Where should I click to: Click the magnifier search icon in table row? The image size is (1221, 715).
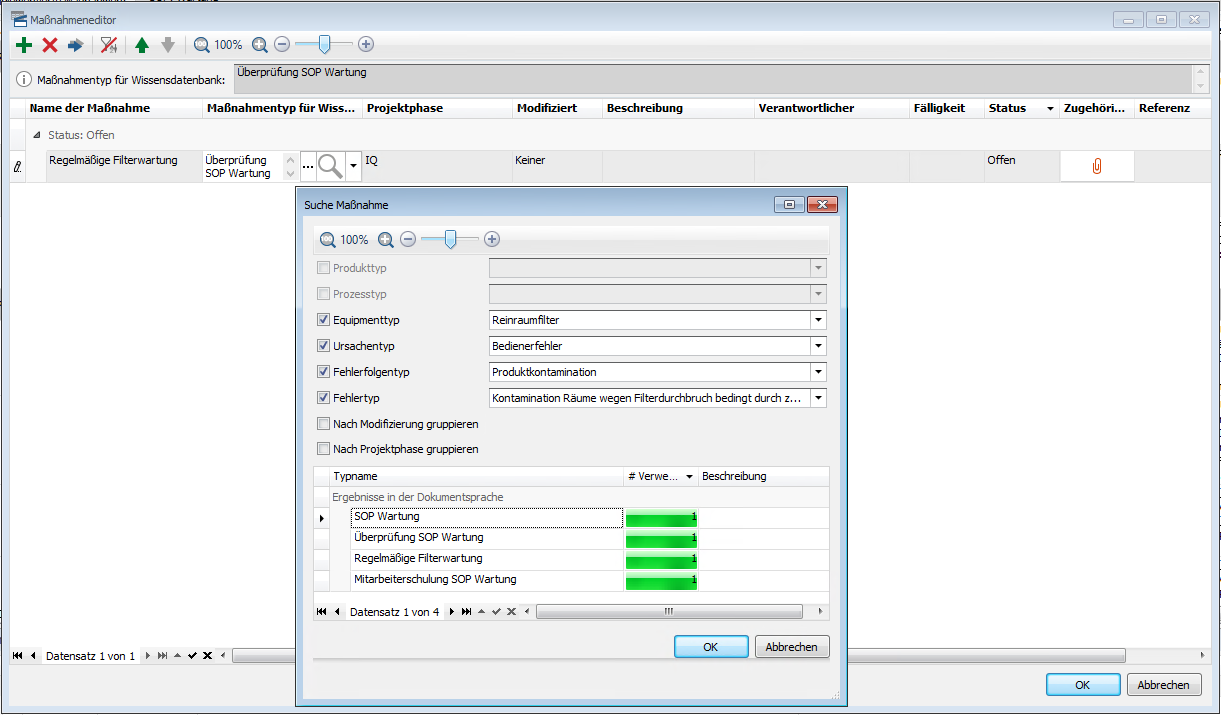pyautogui.click(x=331, y=166)
